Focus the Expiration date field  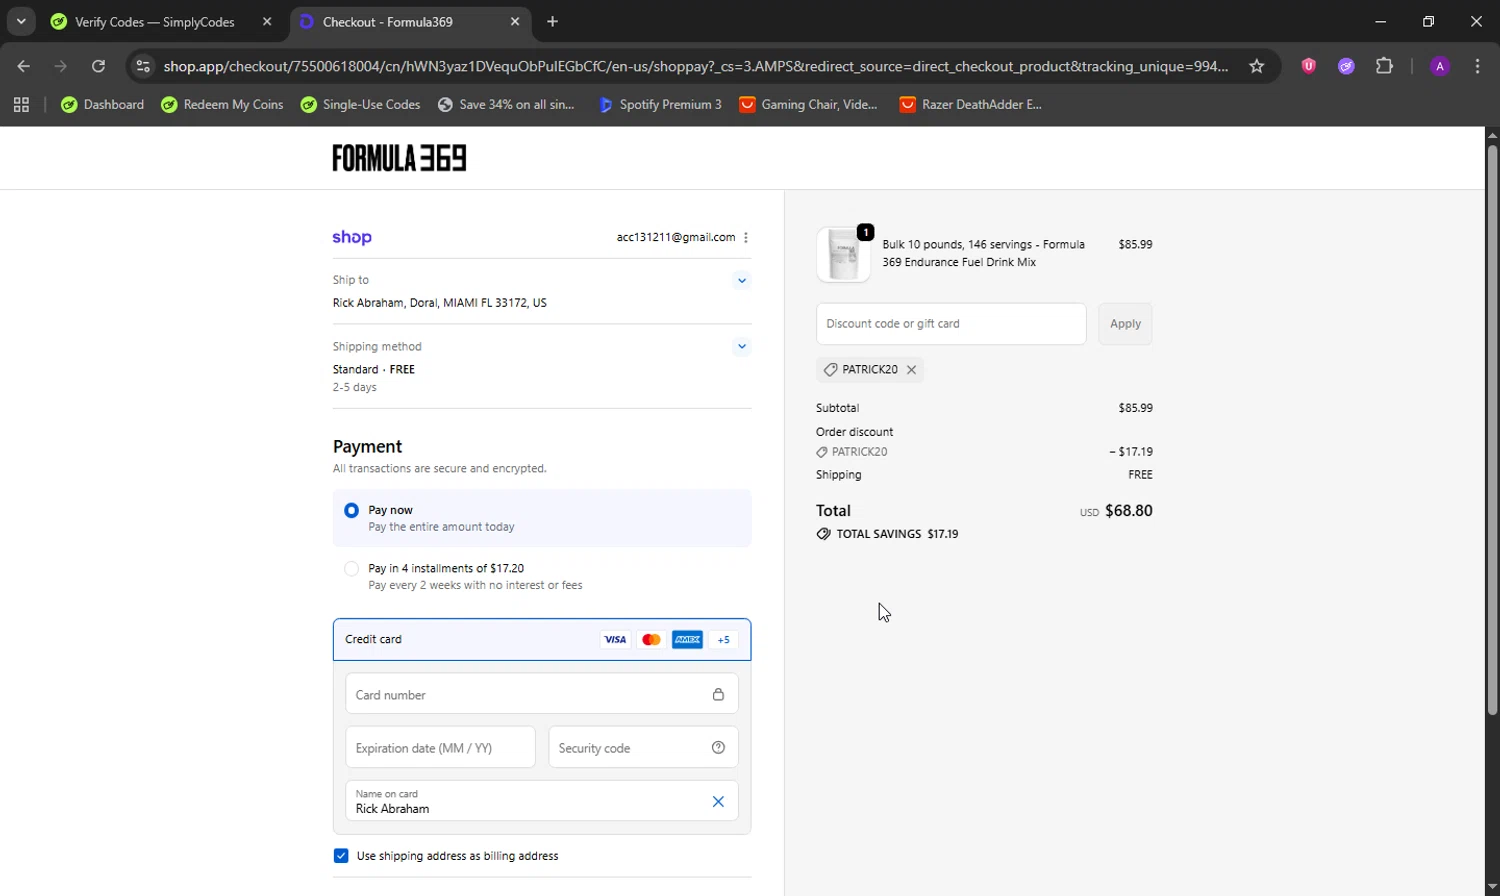[x=440, y=747]
